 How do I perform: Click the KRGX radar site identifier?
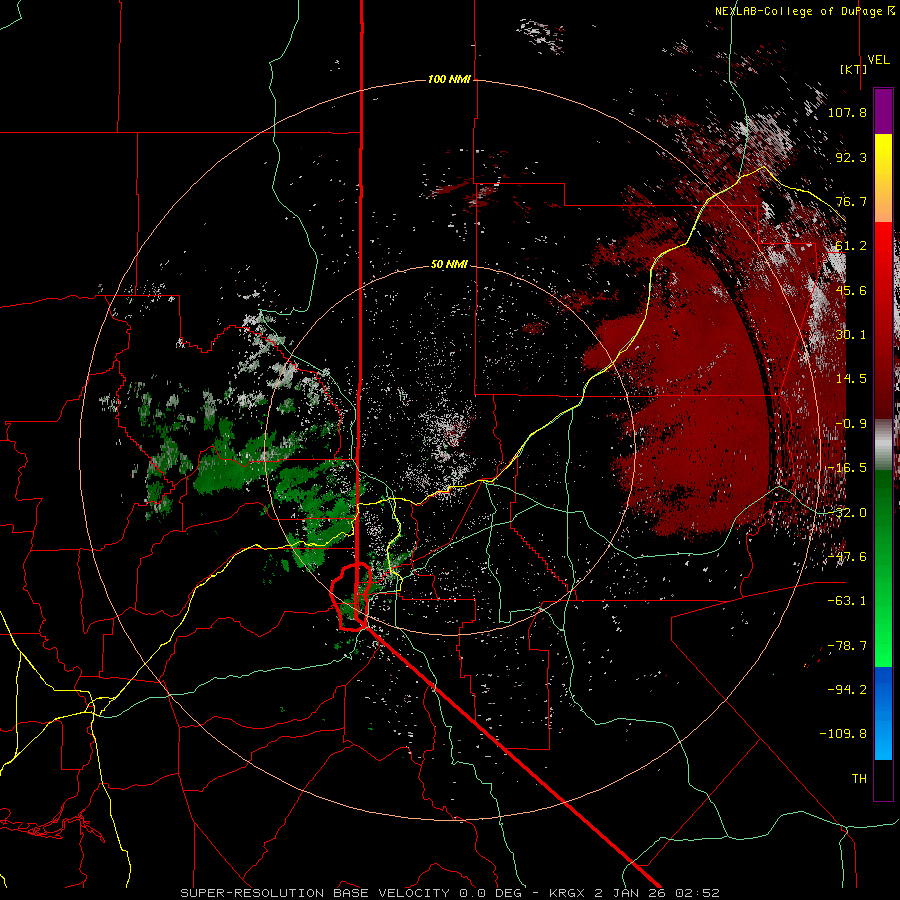pos(569,893)
